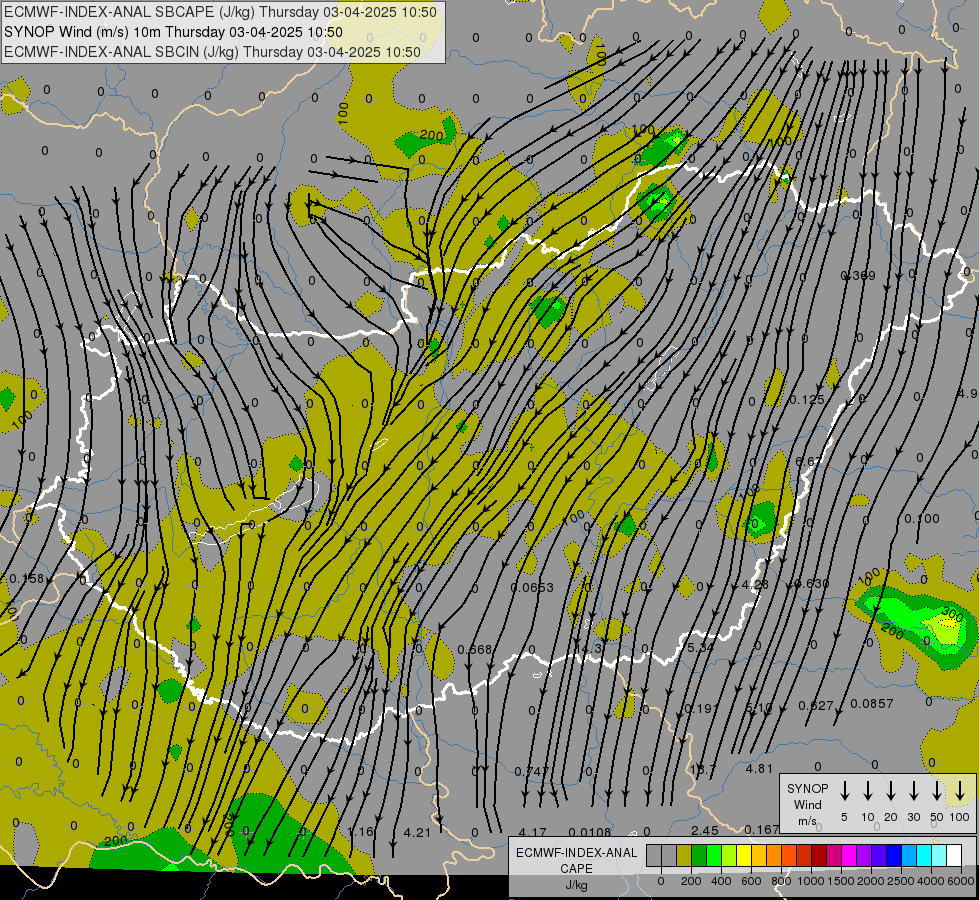
Task: Click the 20 m/s wind arrow in legend
Action: click(891, 791)
